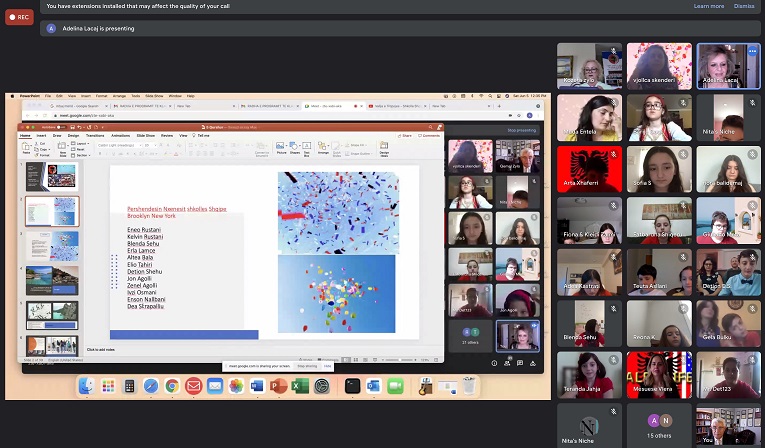Open FaceTime from the Dock

point(394,386)
